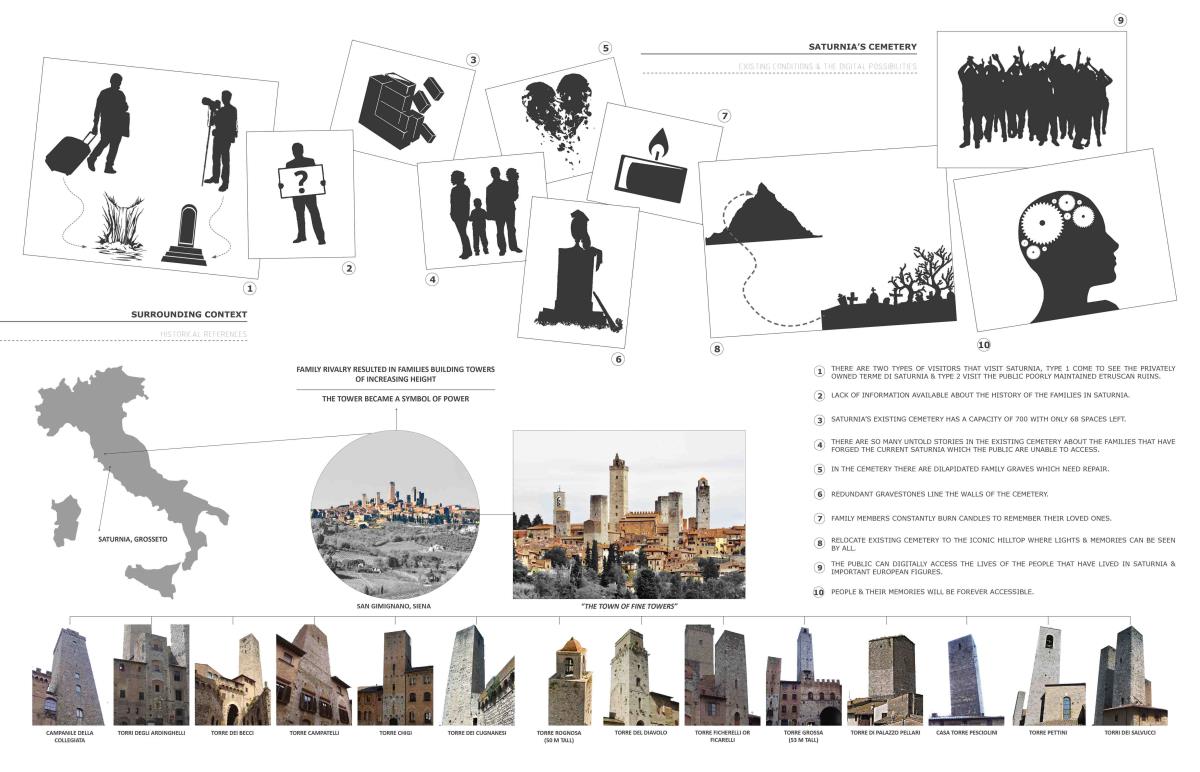Click the photographer with tripod silhouette

point(219,142)
